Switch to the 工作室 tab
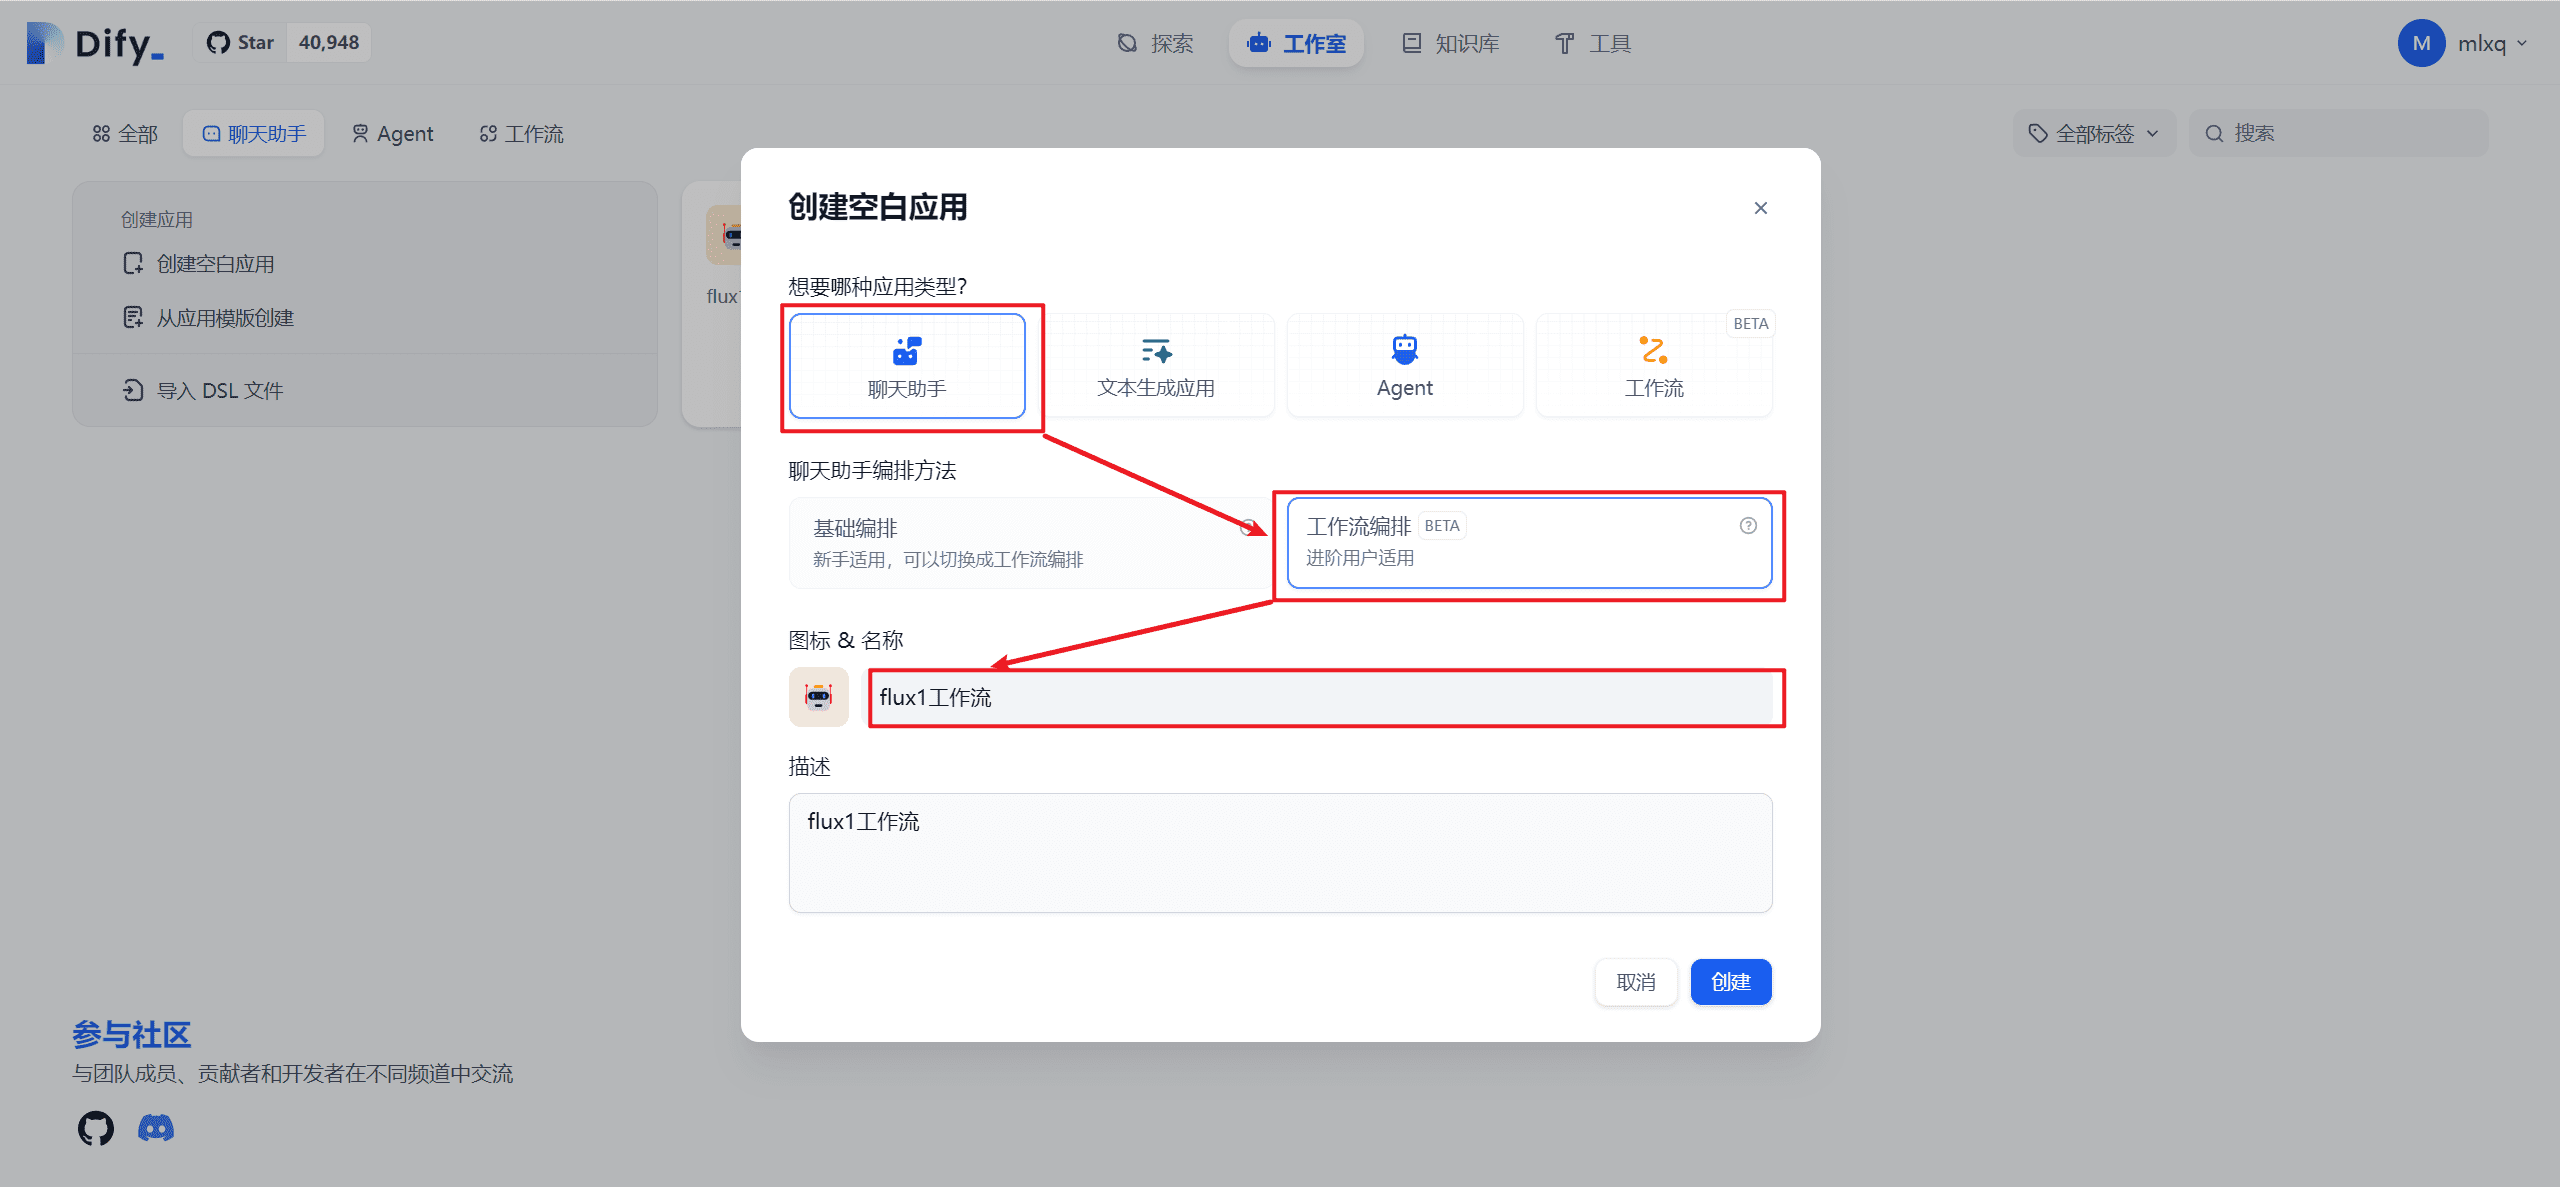Screen dimensions: 2560x1187 click(1296, 43)
